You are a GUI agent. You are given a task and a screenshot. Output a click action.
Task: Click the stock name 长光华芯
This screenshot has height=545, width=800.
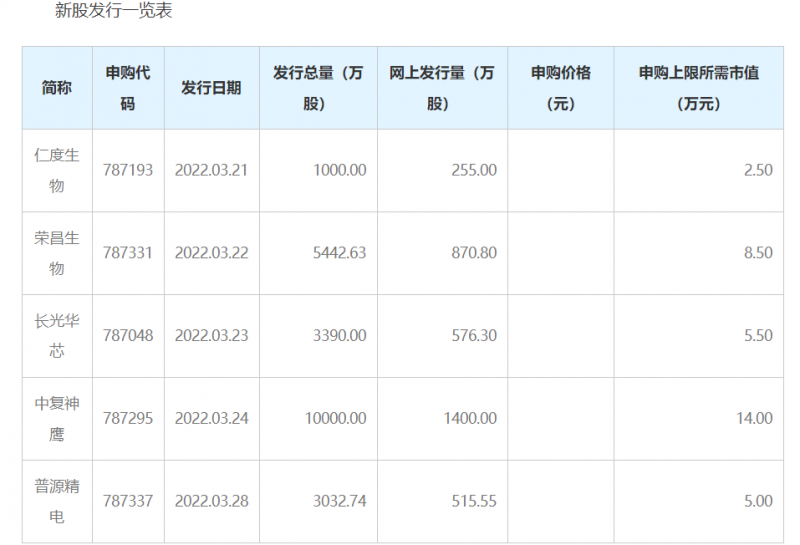coord(57,335)
